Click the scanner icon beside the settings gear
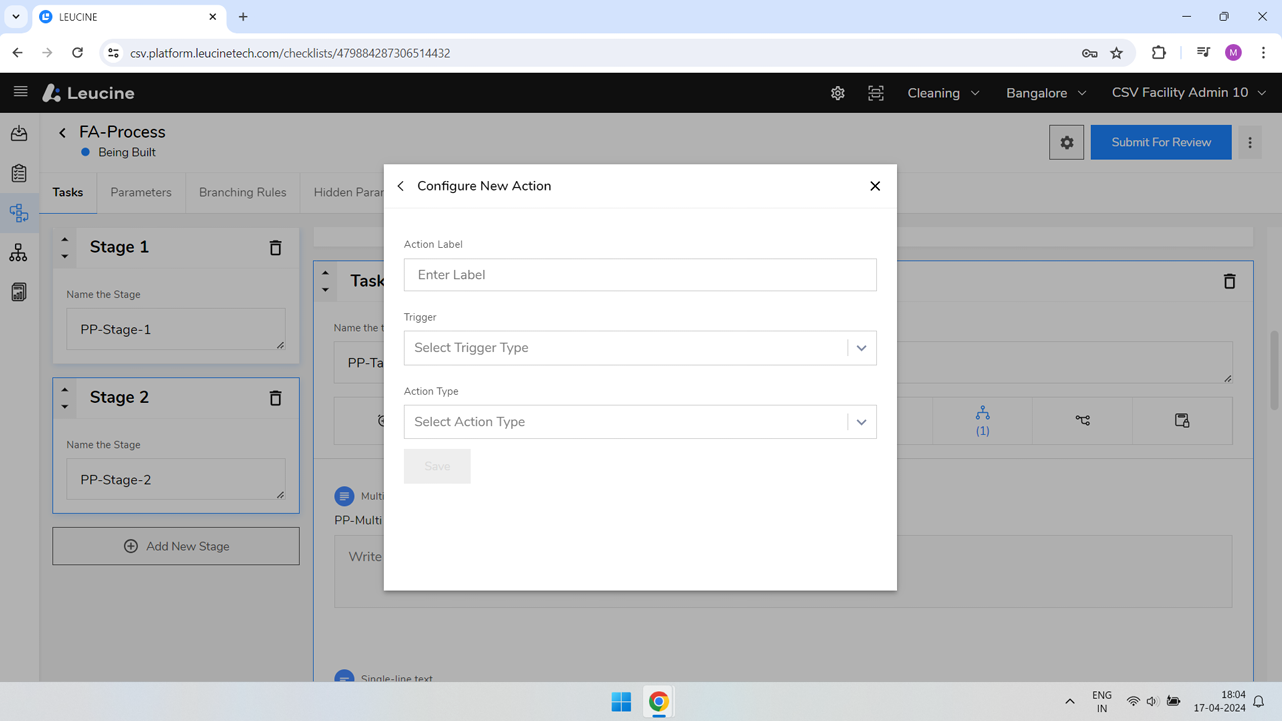 pos(875,92)
